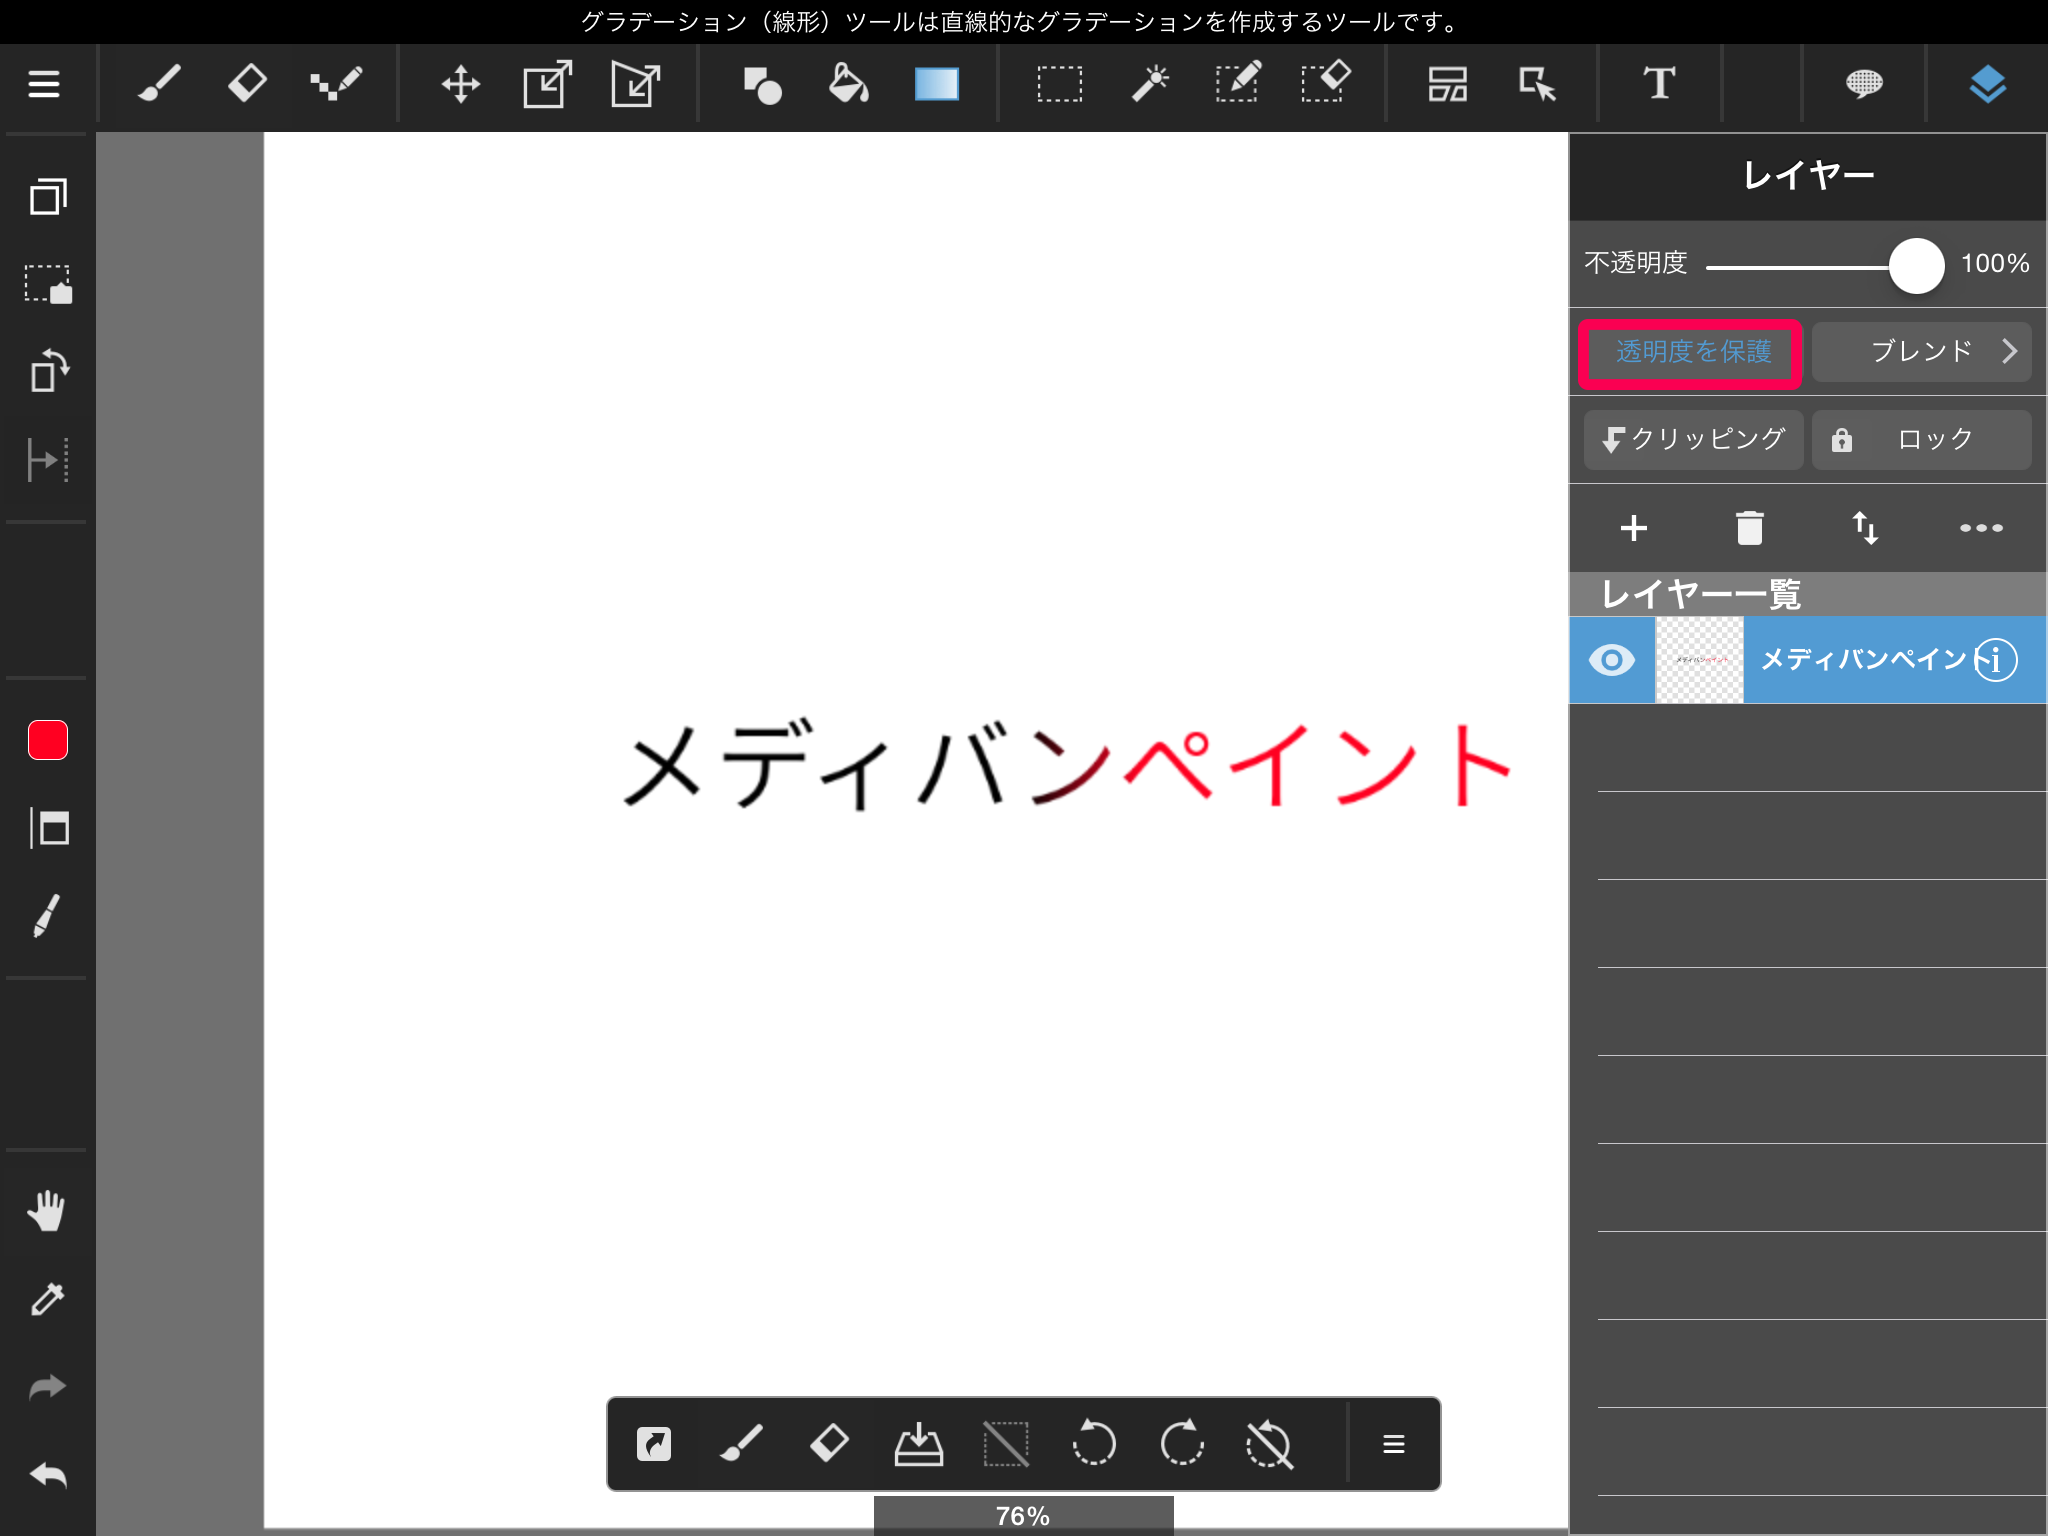Open the canvas windows icon in left sidebar
Viewport: 2048px width, 1536px height.
pos(48,197)
